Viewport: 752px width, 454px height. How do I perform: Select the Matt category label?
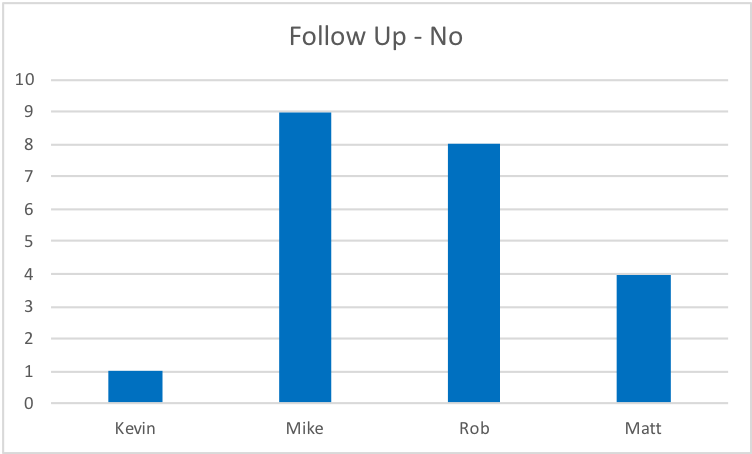(643, 430)
